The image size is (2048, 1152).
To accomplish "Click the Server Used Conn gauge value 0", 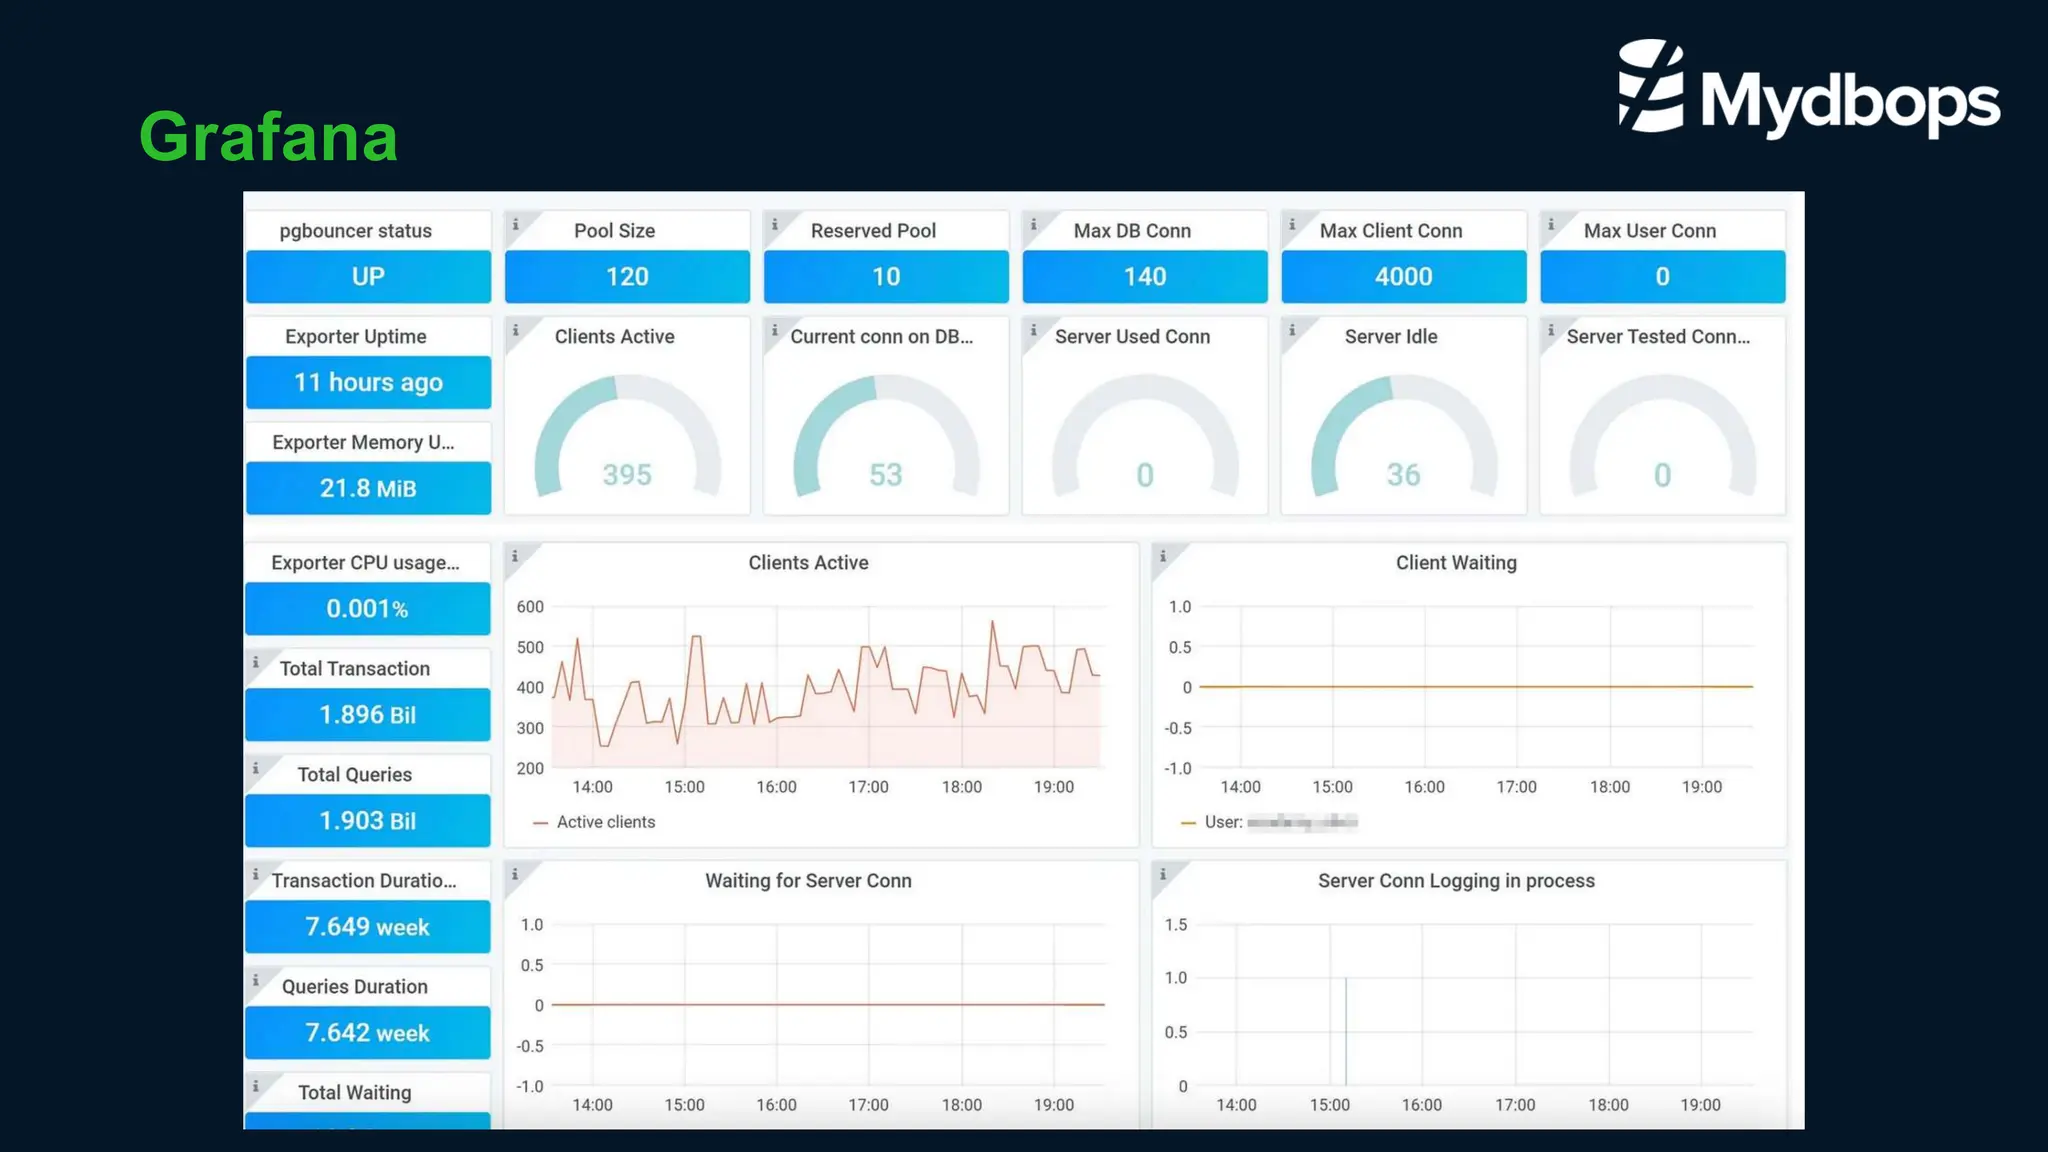I will coord(1145,475).
